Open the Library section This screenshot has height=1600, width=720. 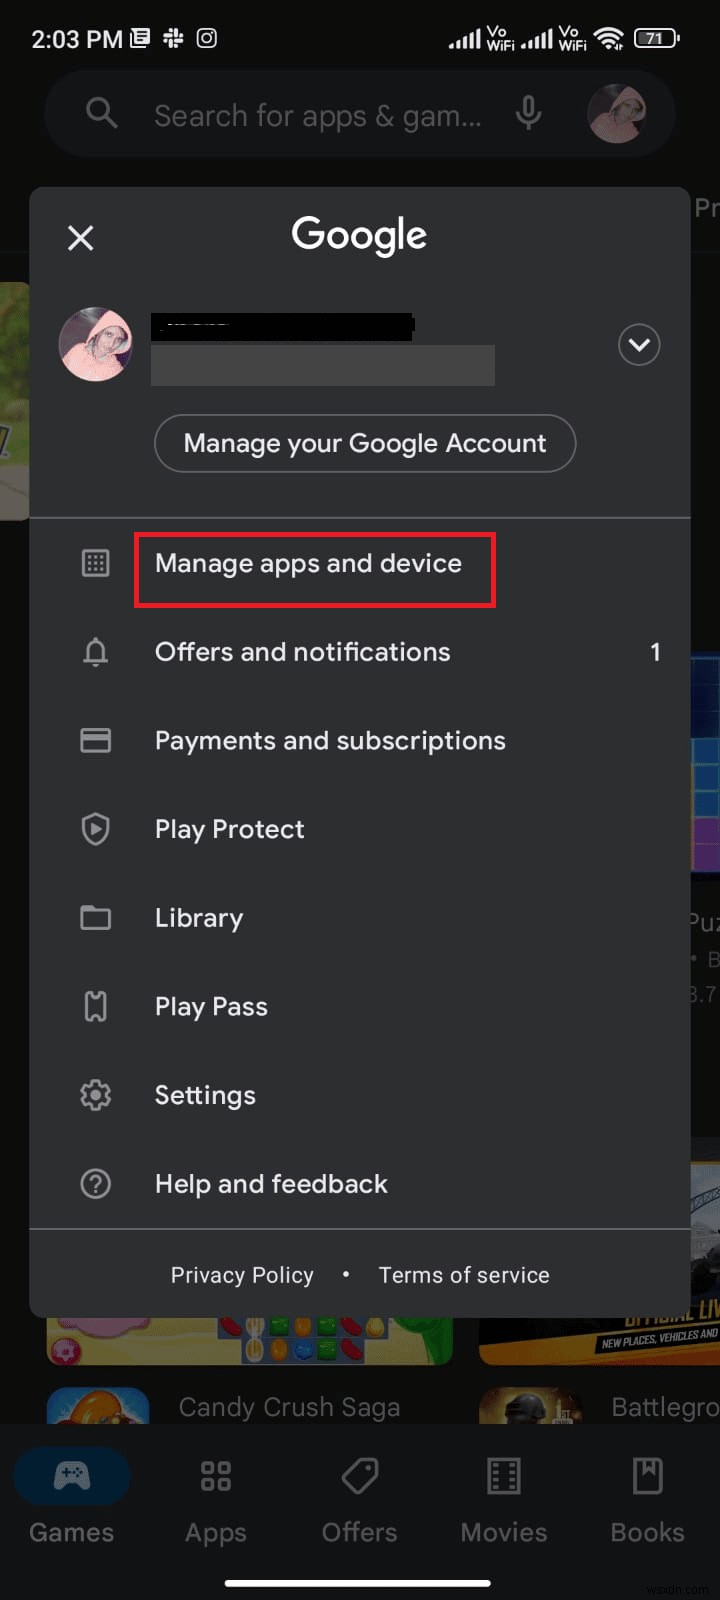point(198,917)
